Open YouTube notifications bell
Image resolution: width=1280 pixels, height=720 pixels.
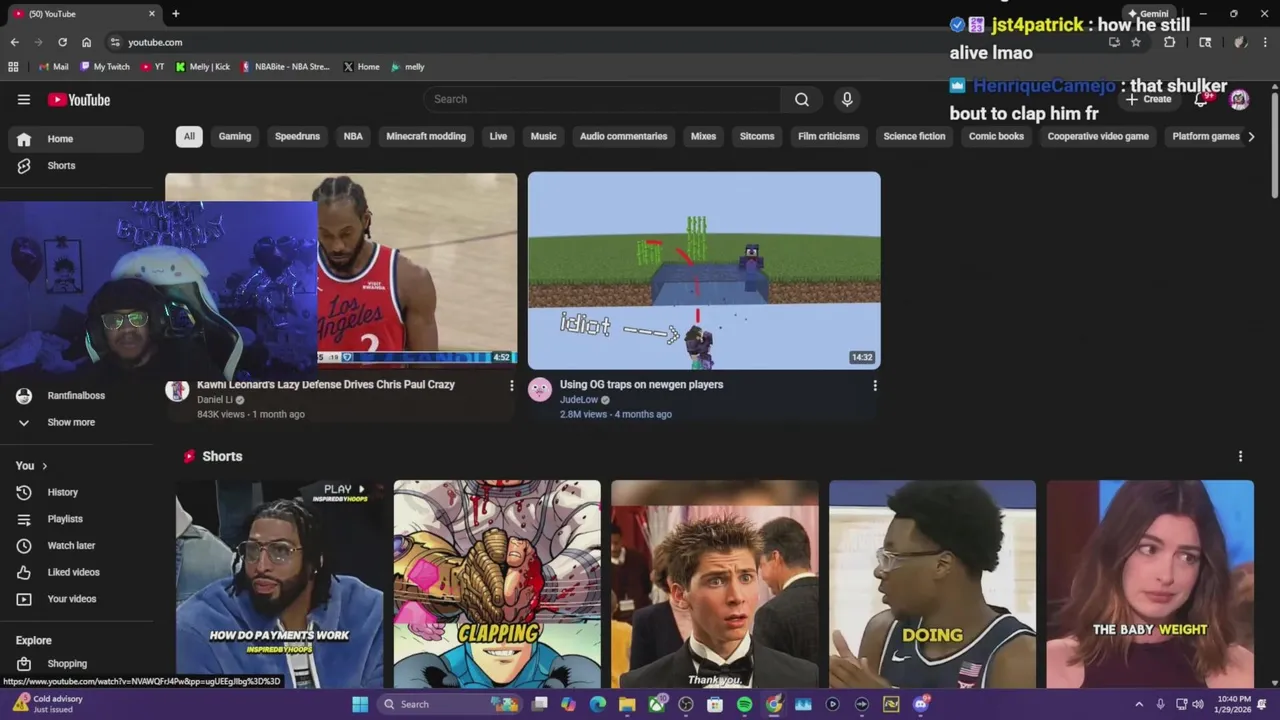click(1202, 99)
